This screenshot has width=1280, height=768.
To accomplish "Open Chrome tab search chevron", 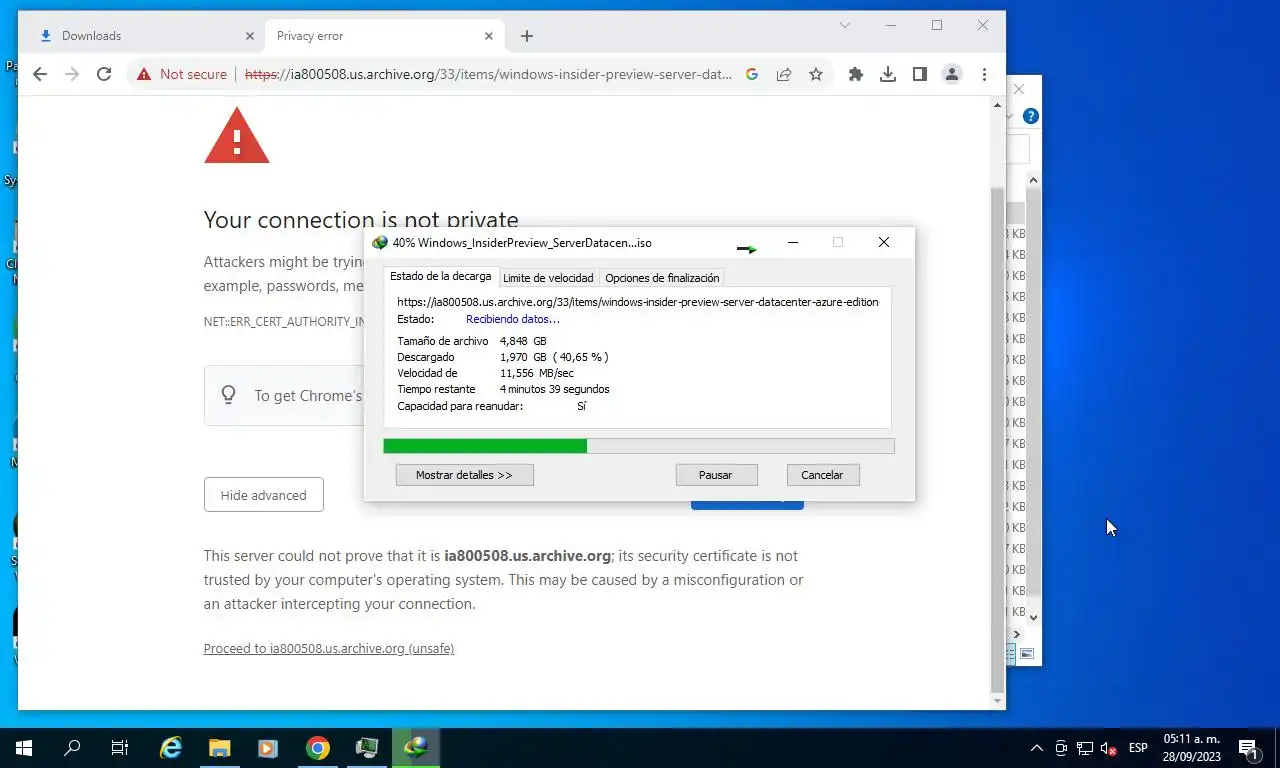I will [845, 25].
